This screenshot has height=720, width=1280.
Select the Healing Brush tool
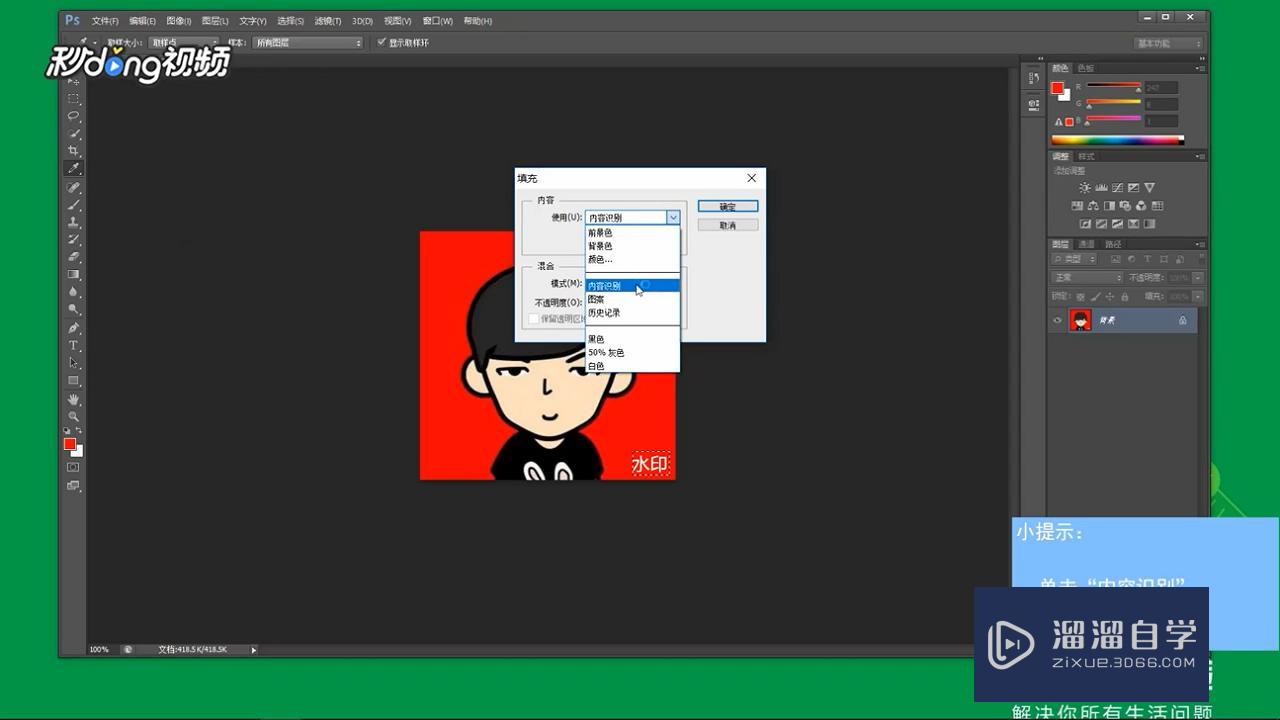pos(74,187)
